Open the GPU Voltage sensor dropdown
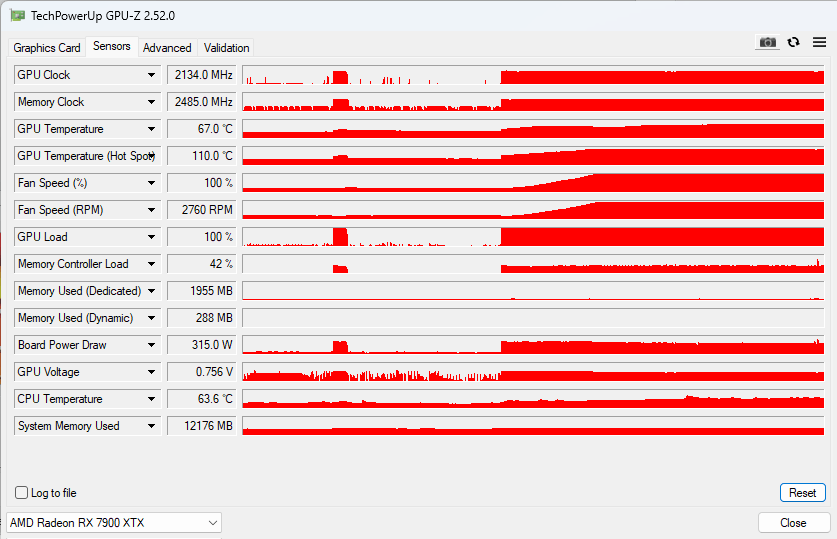The image size is (837, 539). click(x=152, y=372)
